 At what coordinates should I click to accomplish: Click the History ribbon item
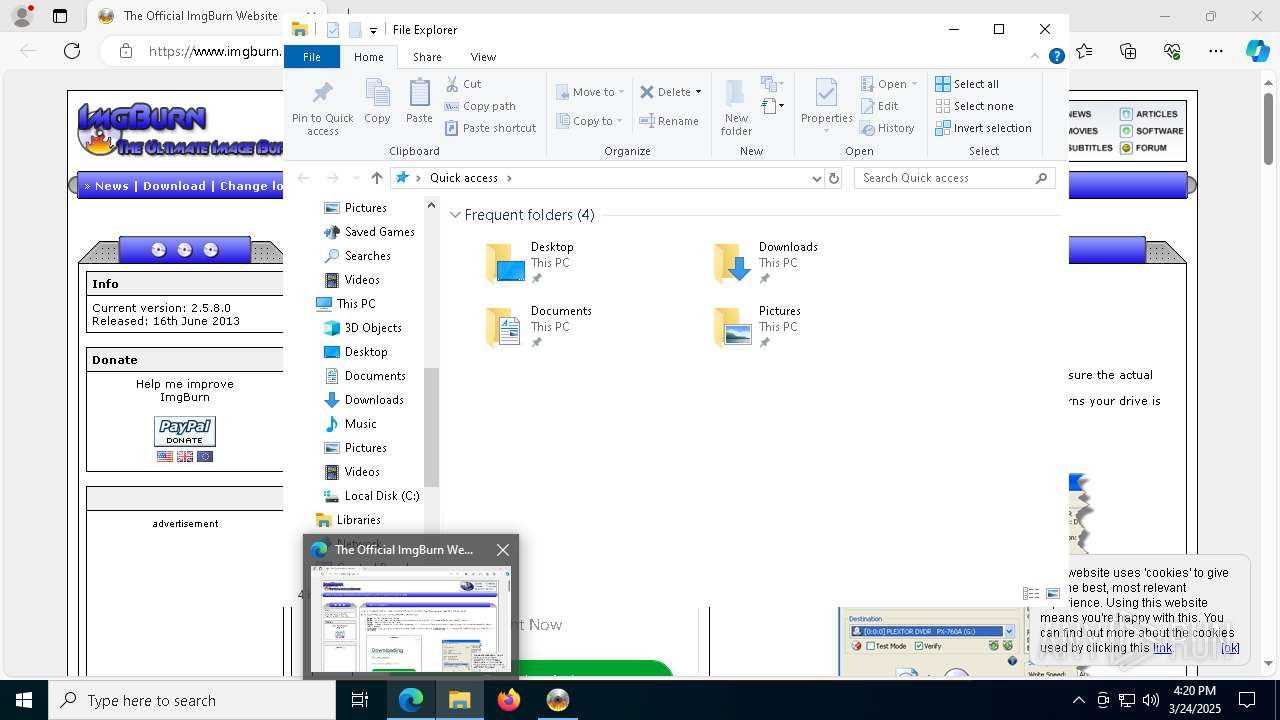pos(887,128)
